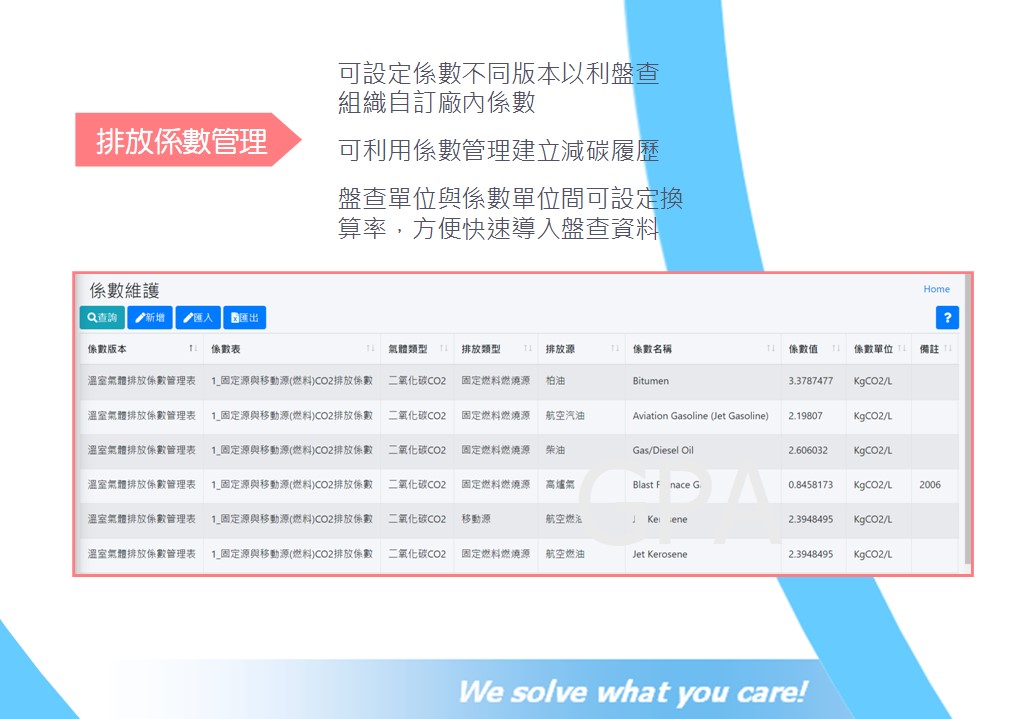Sort by the 排放類型 column sort arrows
This screenshot has width=1024, height=719.
pyautogui.click(x=527, y=349)
